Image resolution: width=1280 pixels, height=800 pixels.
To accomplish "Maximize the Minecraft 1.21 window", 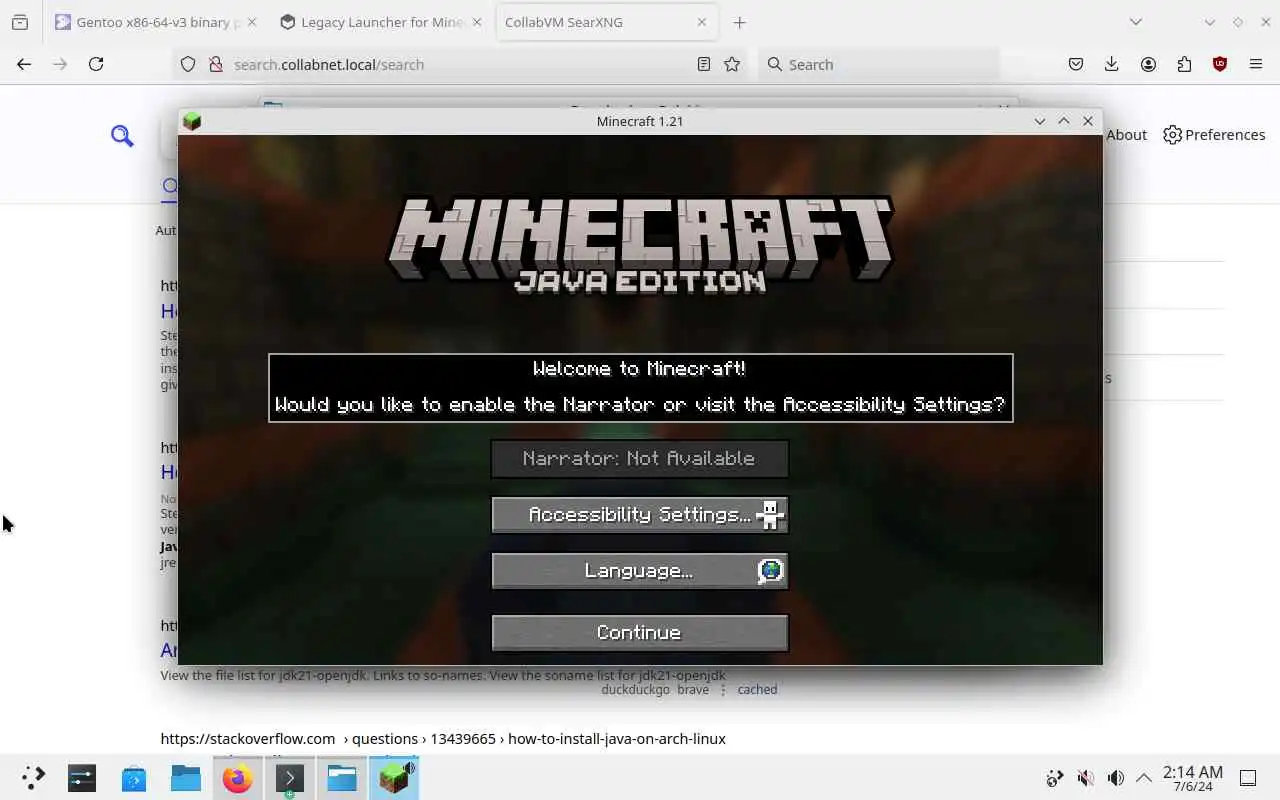I will [x=1064, y=121].
